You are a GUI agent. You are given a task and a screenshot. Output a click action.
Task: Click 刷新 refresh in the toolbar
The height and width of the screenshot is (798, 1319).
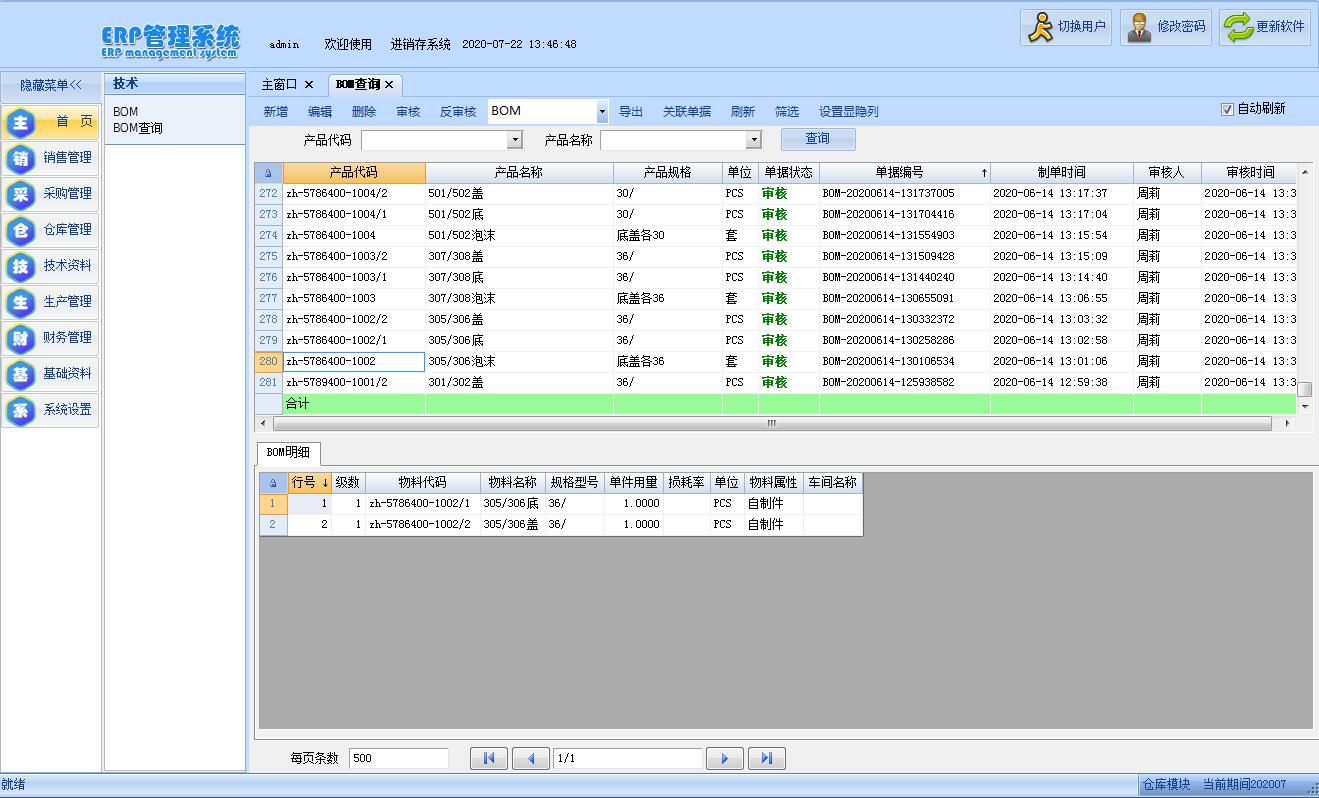pyautogui.click(x=743, y=112)
